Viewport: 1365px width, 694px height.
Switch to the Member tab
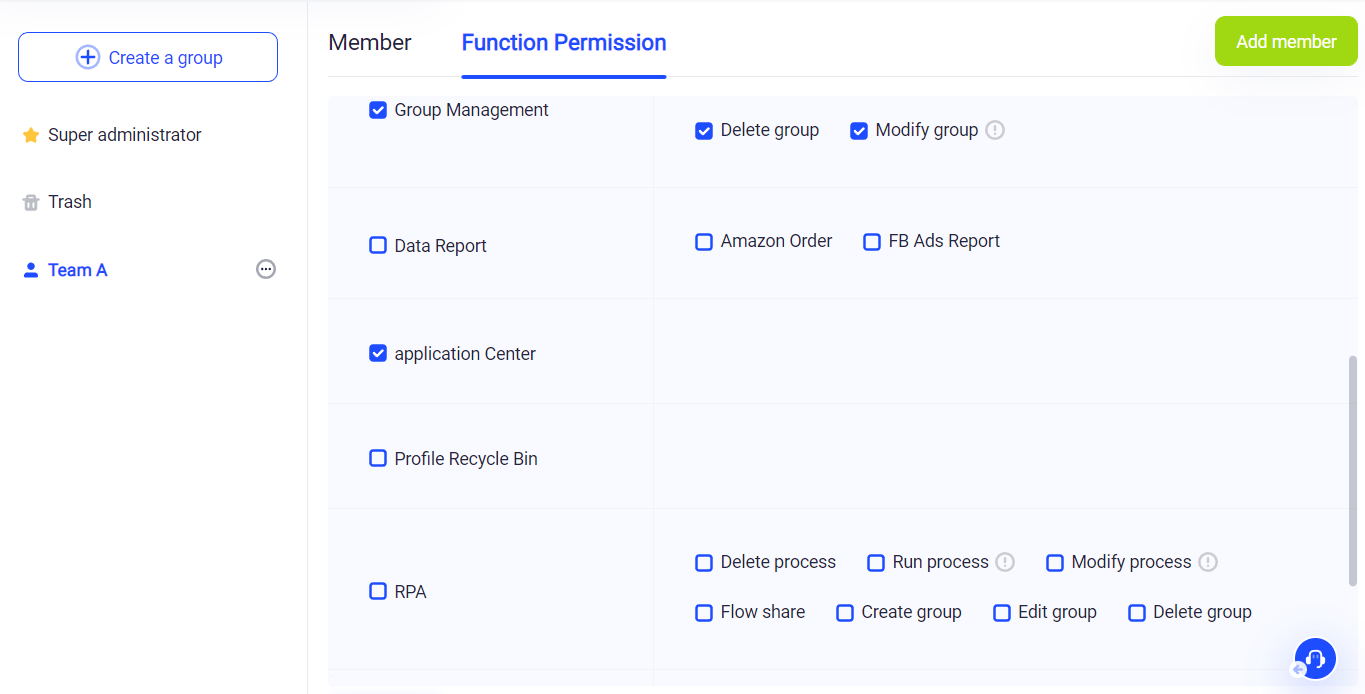click(x=370, y=43)
